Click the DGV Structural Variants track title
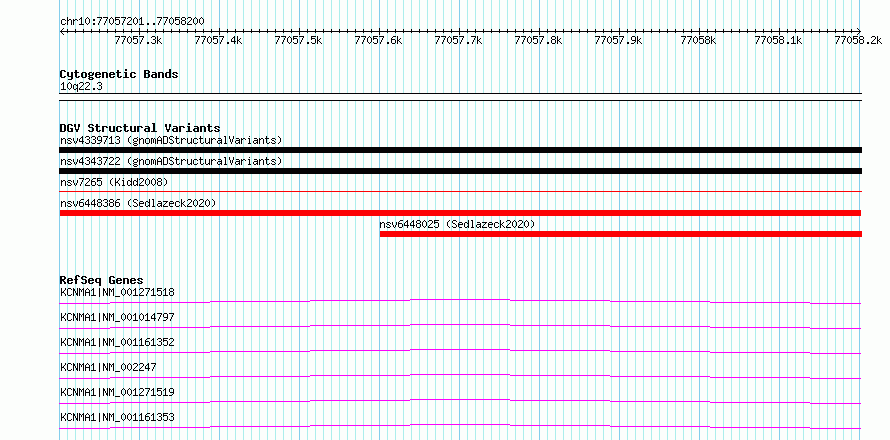 [140, 128]
